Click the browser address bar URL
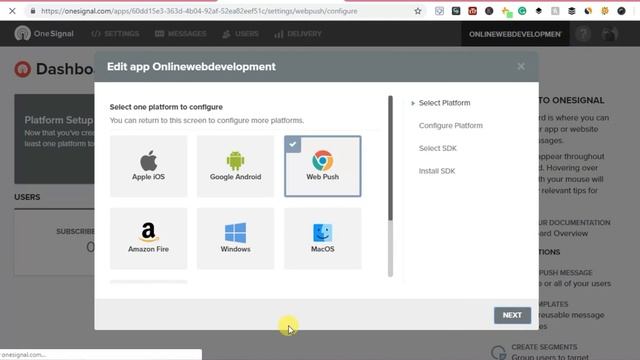640x360 pixels. coord(199,11)
